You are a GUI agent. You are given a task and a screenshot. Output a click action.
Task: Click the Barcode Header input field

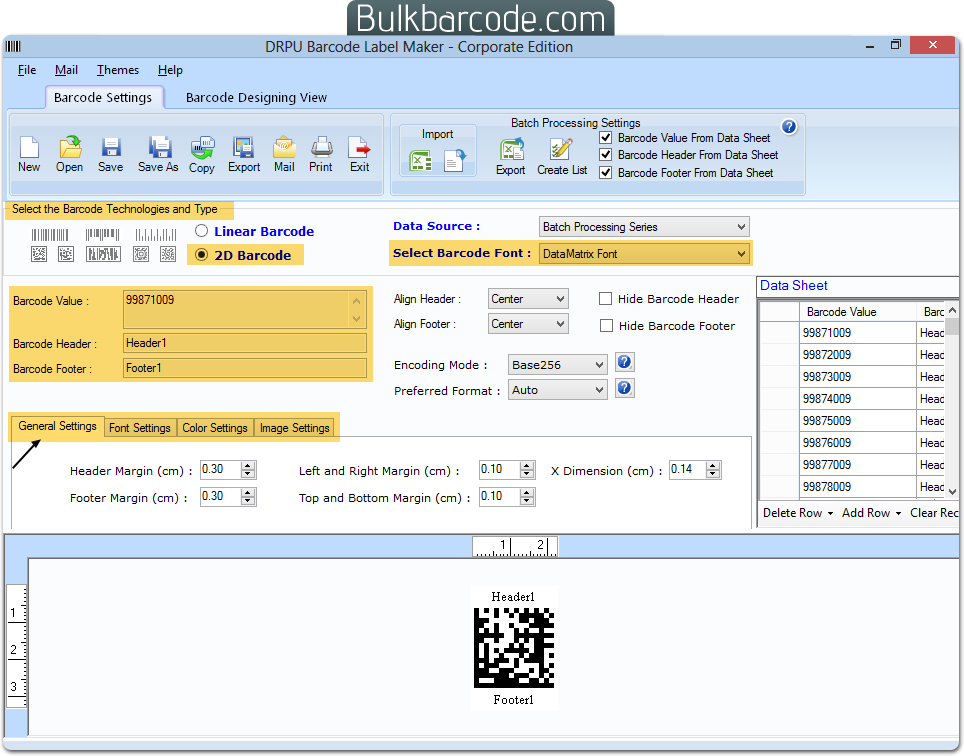tap(245, 343)
